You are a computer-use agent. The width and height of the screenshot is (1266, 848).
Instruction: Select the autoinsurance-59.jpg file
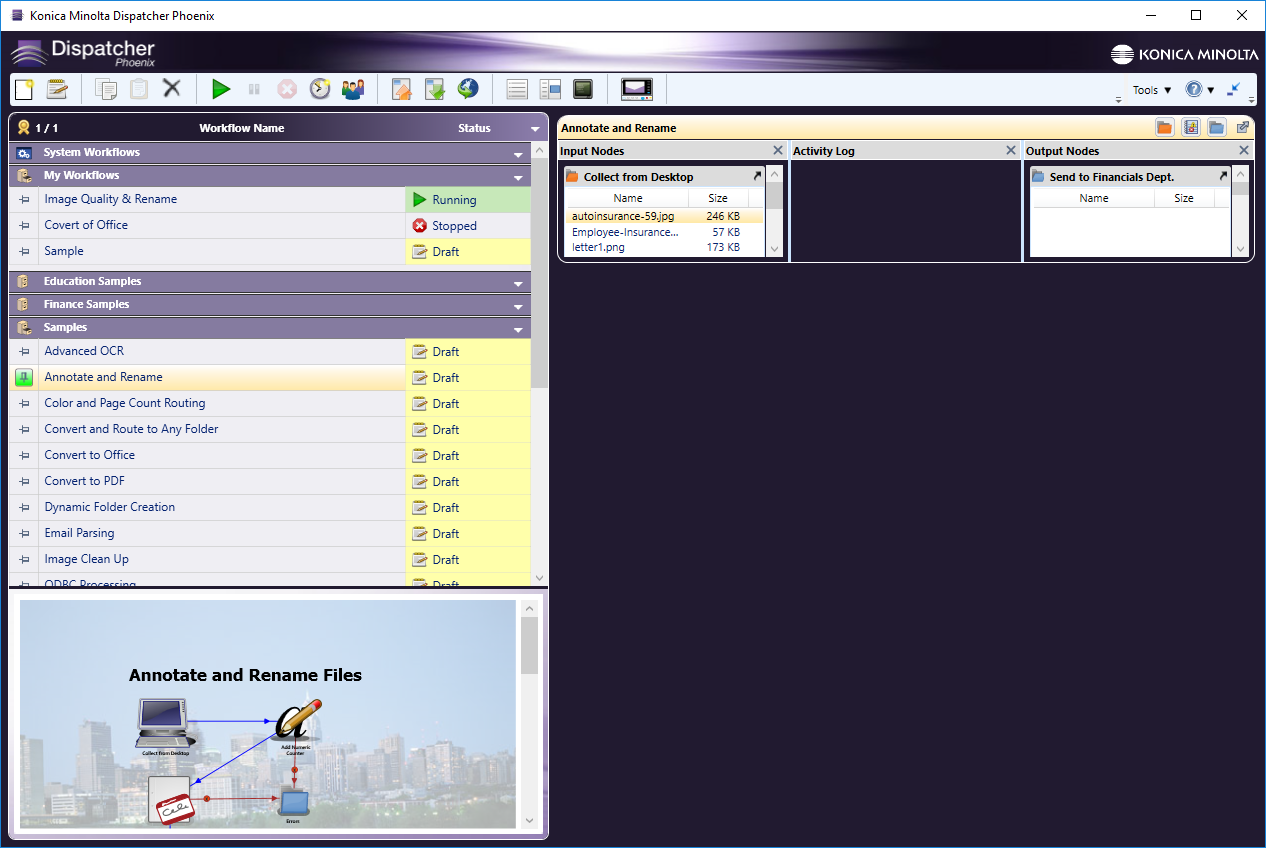664,216
